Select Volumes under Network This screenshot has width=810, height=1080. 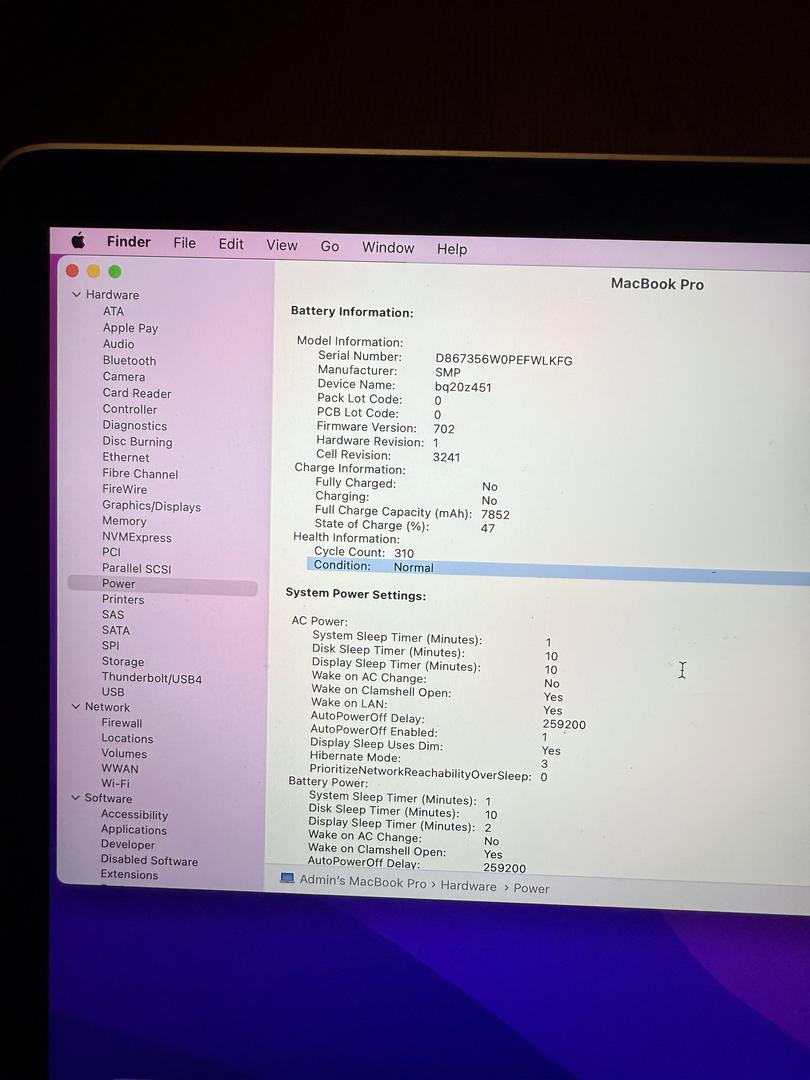coord(124,753)
